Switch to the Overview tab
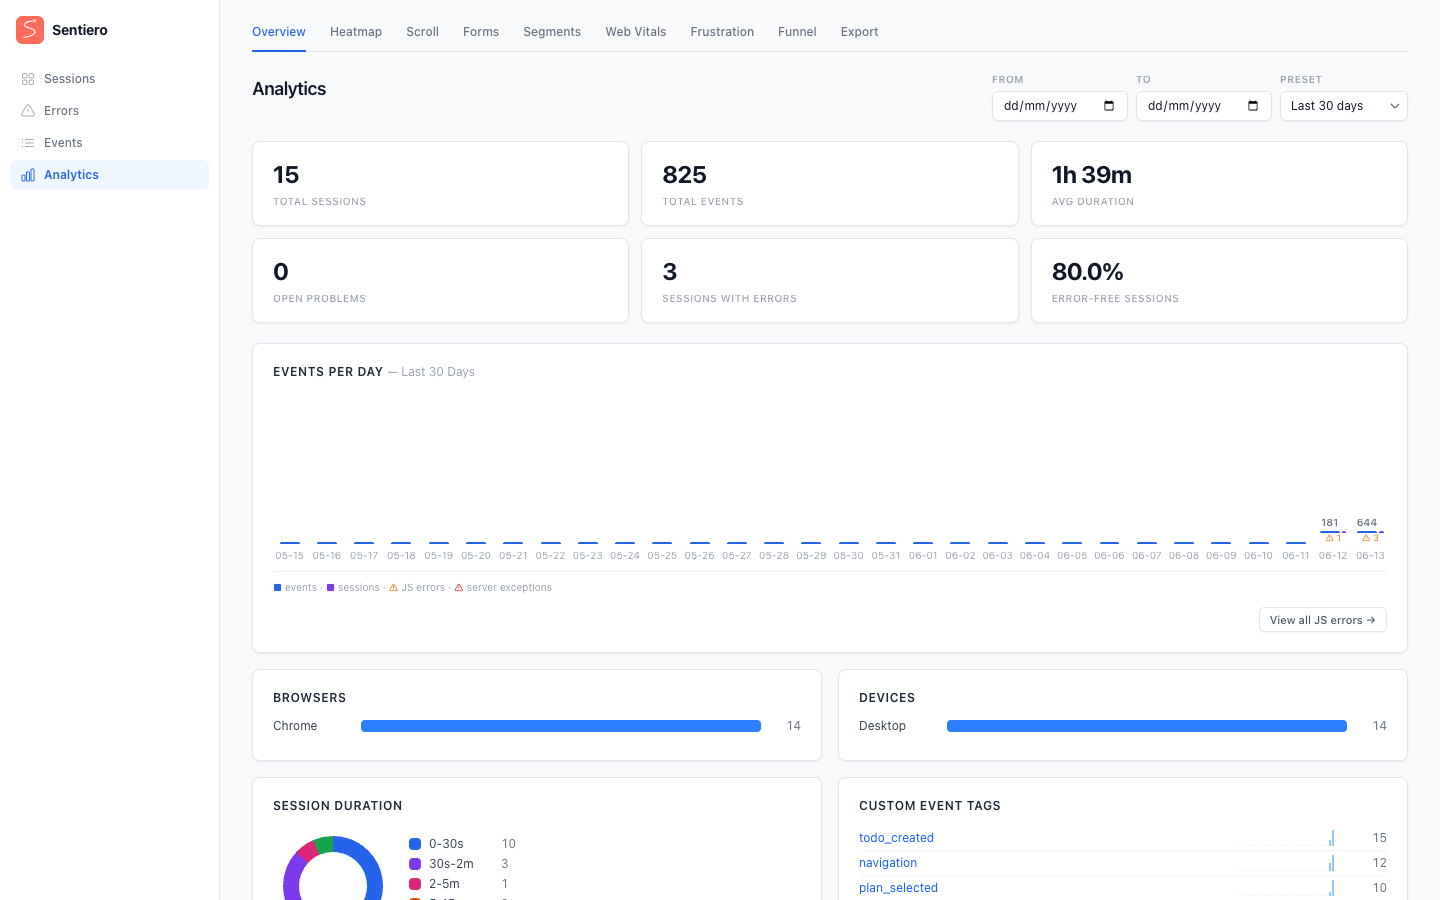 tap(279, 32)
